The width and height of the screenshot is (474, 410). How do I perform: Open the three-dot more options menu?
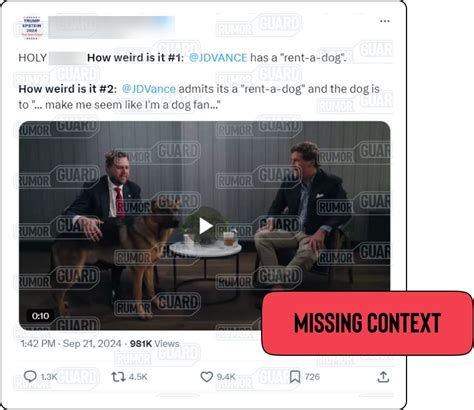385,21
